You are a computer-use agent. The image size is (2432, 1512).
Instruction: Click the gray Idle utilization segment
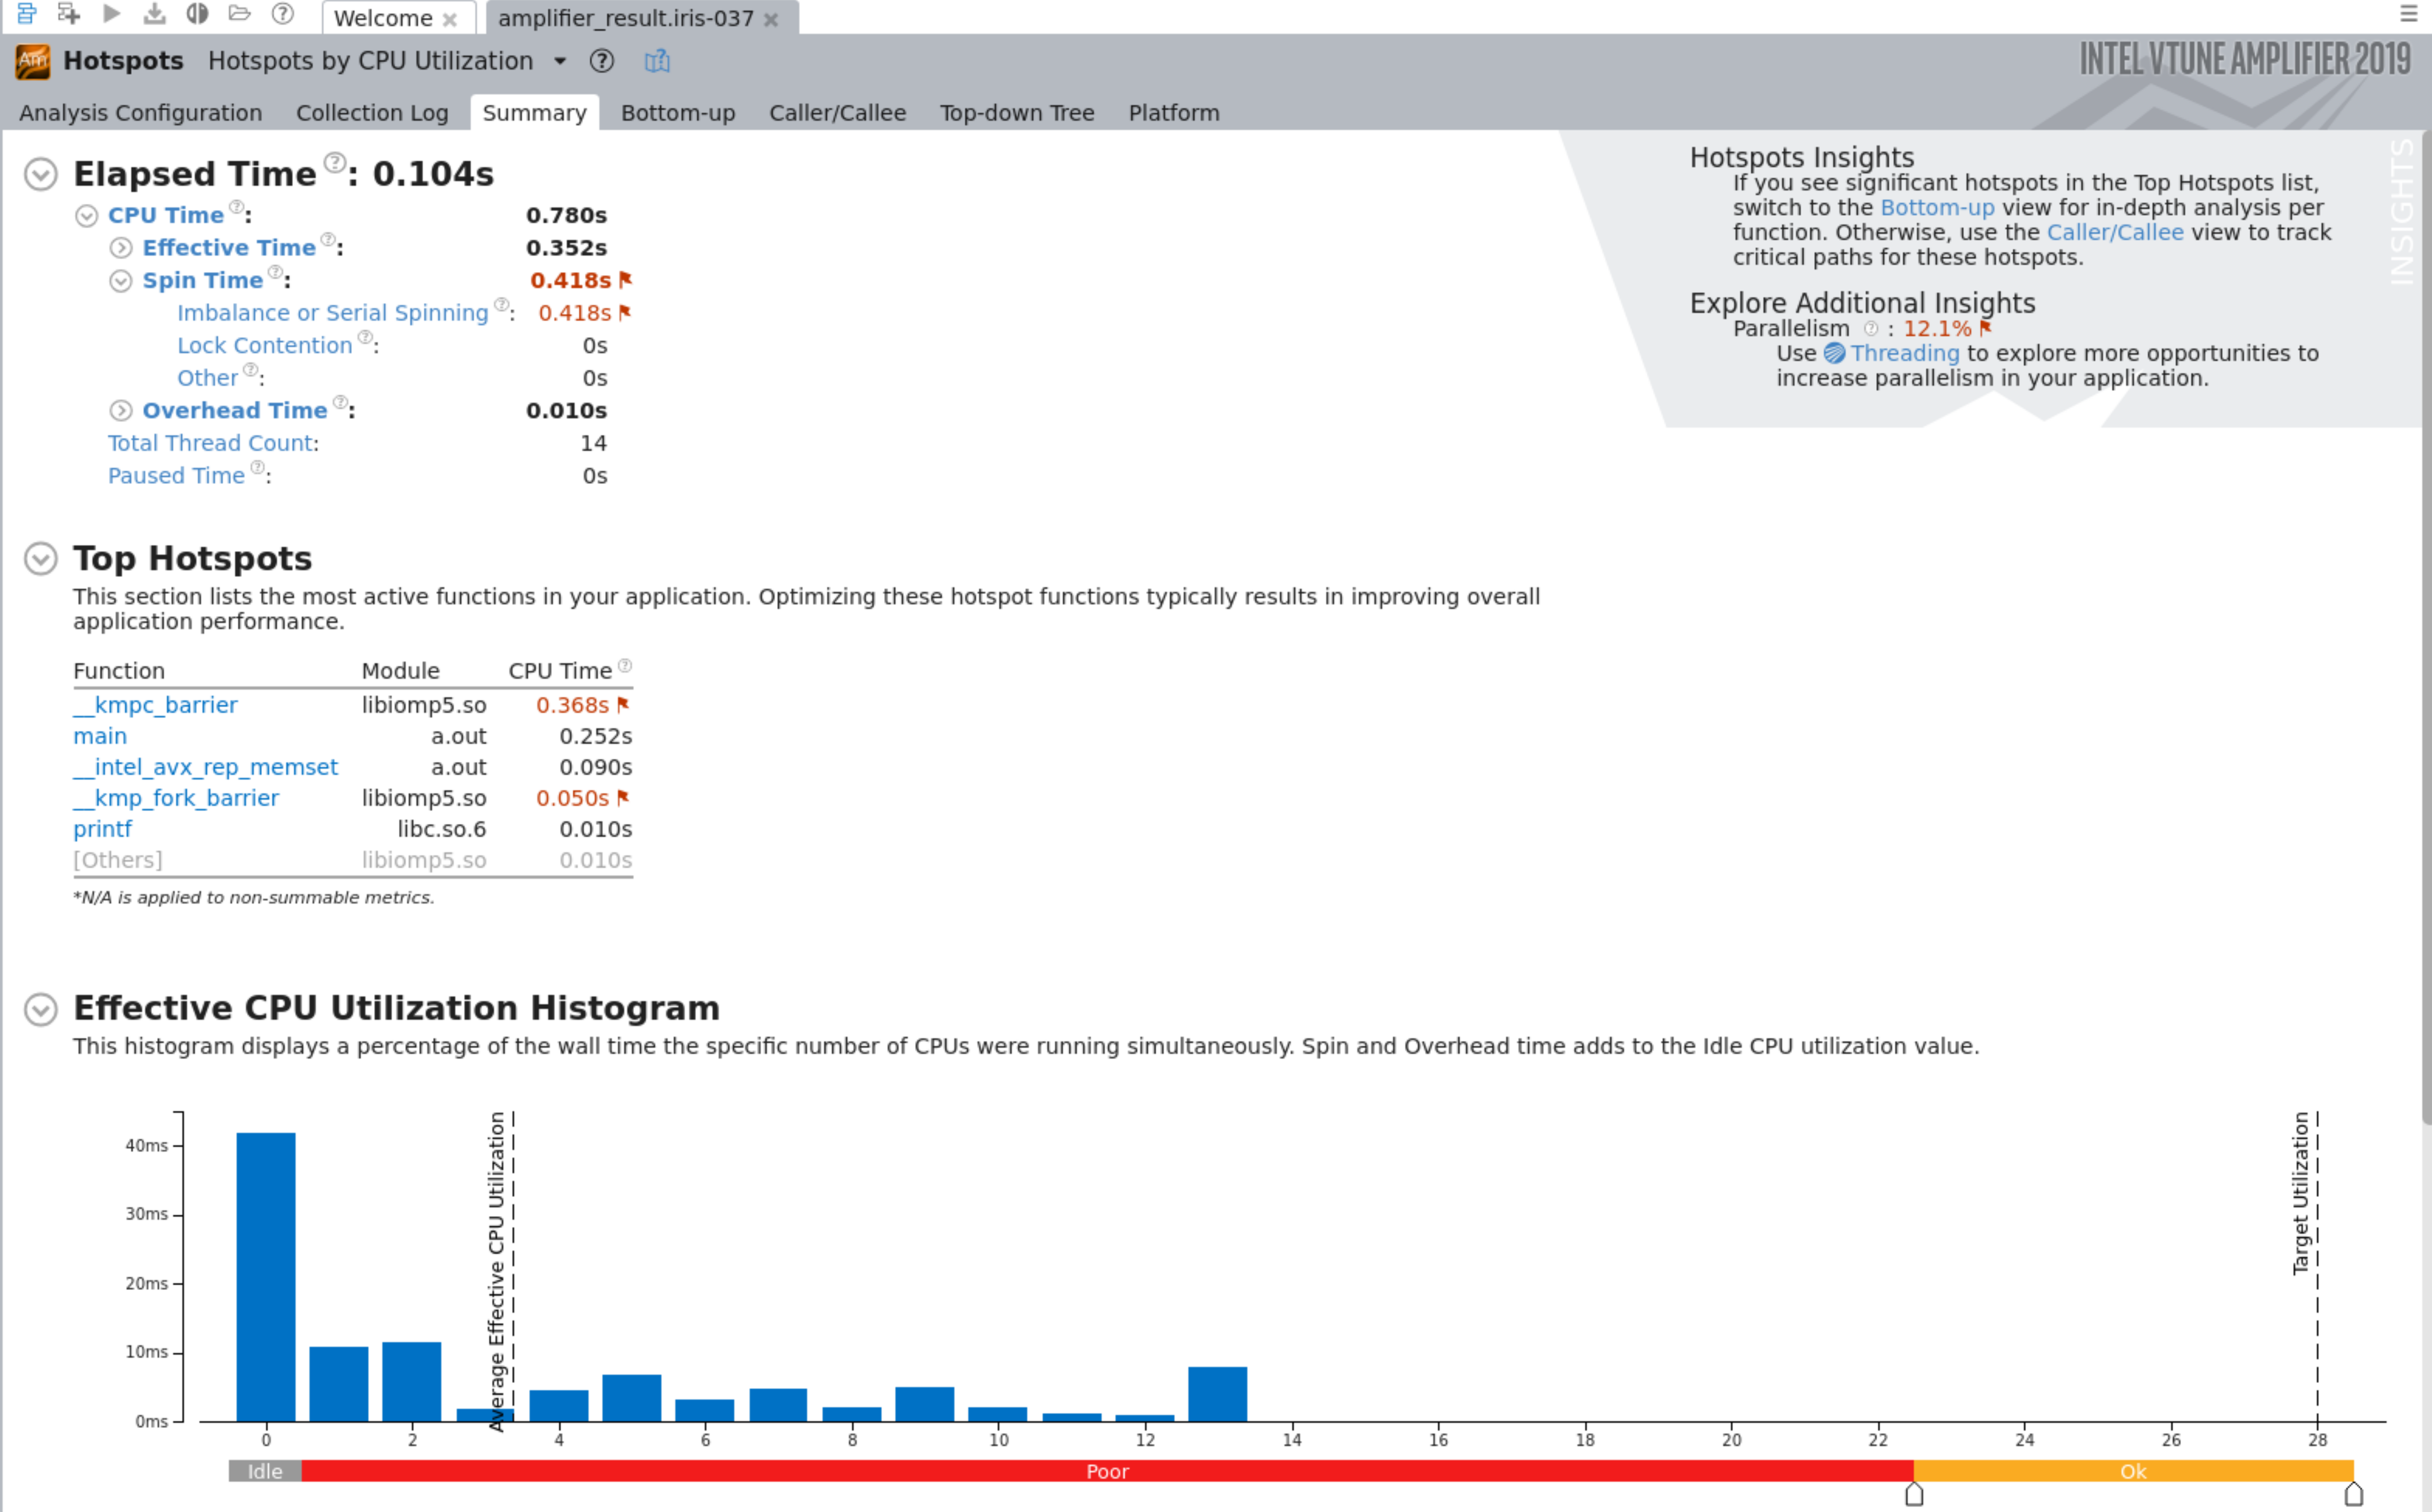click(x=265, y=1471)
